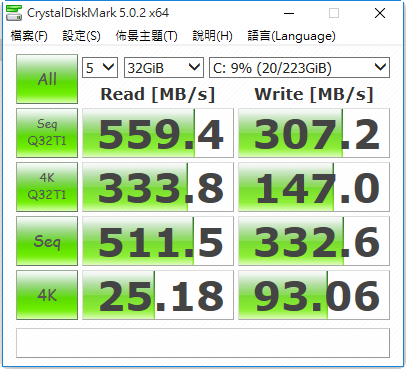Start the 4K Q32T1 benchmark
The height and width of the screenshot is (369, 406).
click(x=47, y=187)
